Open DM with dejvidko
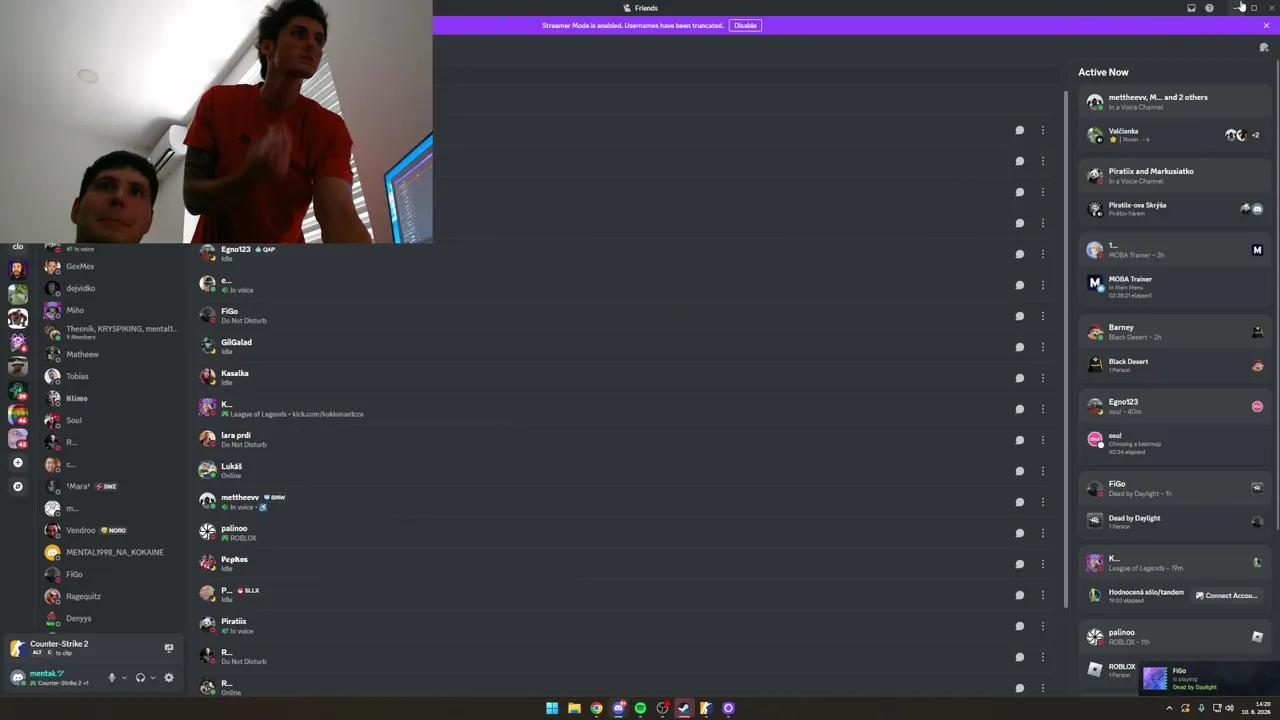 (x=112, y=288)
